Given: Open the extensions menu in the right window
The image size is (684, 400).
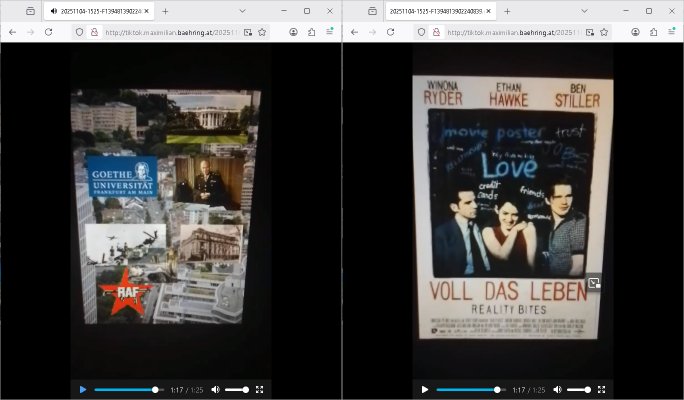Looking at the screenshot, I should [654, 32].
